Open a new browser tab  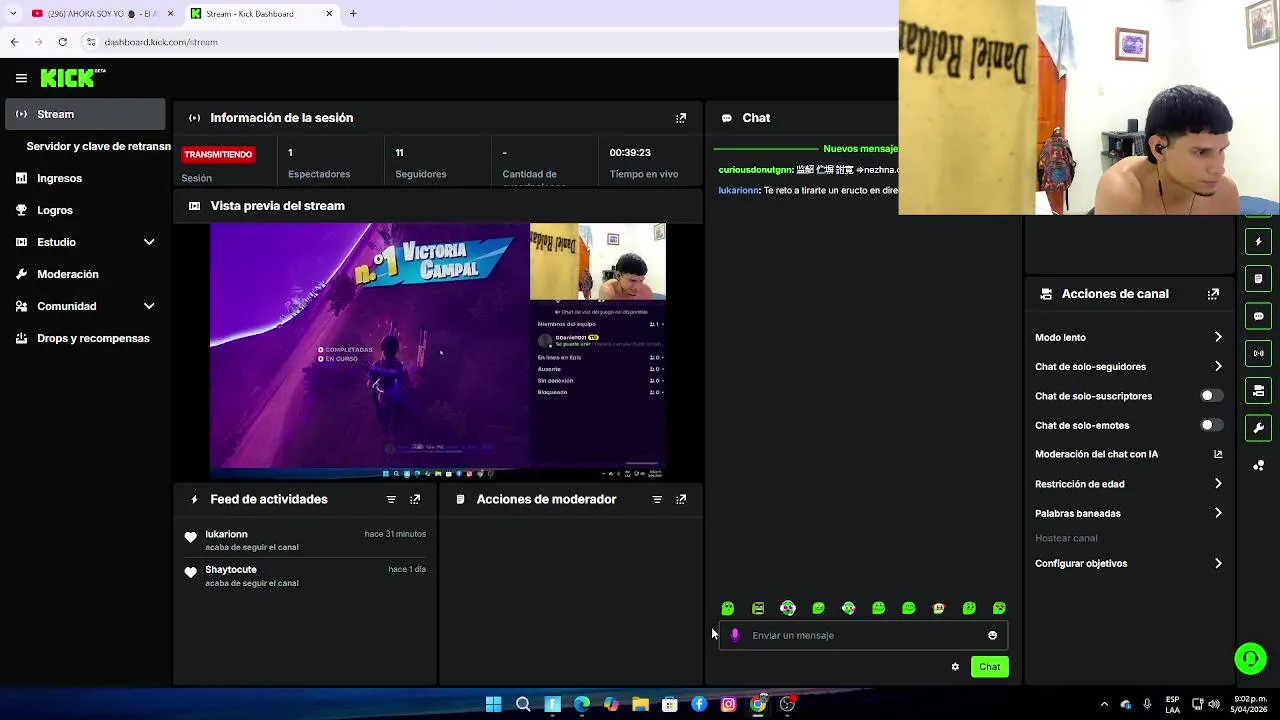point(353,14)
